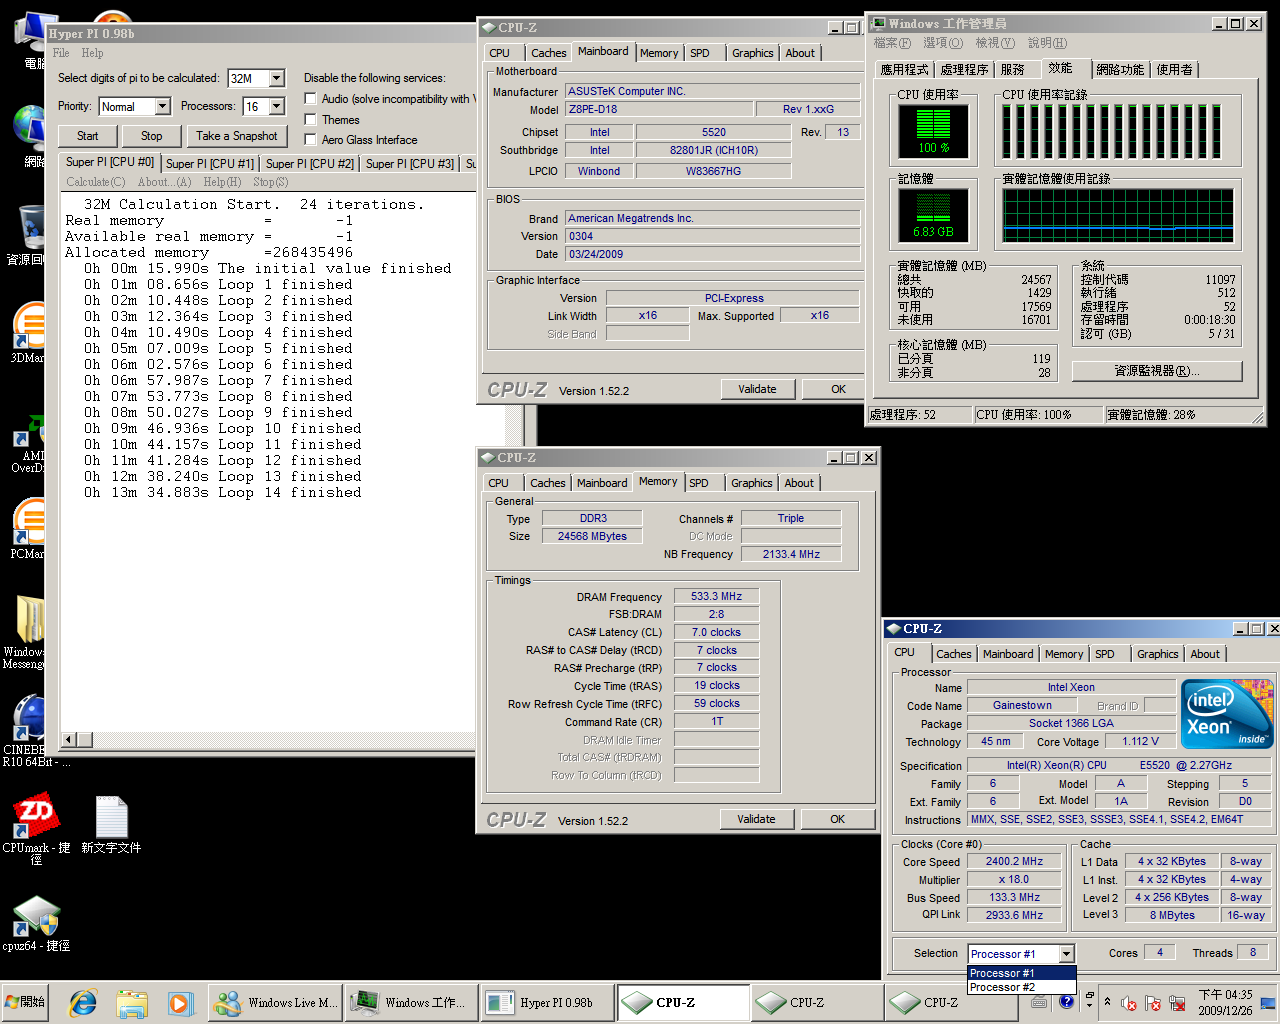
Task: Open the Hyper PI File menu
Action: pyautogui.click(x=61, y=53)
